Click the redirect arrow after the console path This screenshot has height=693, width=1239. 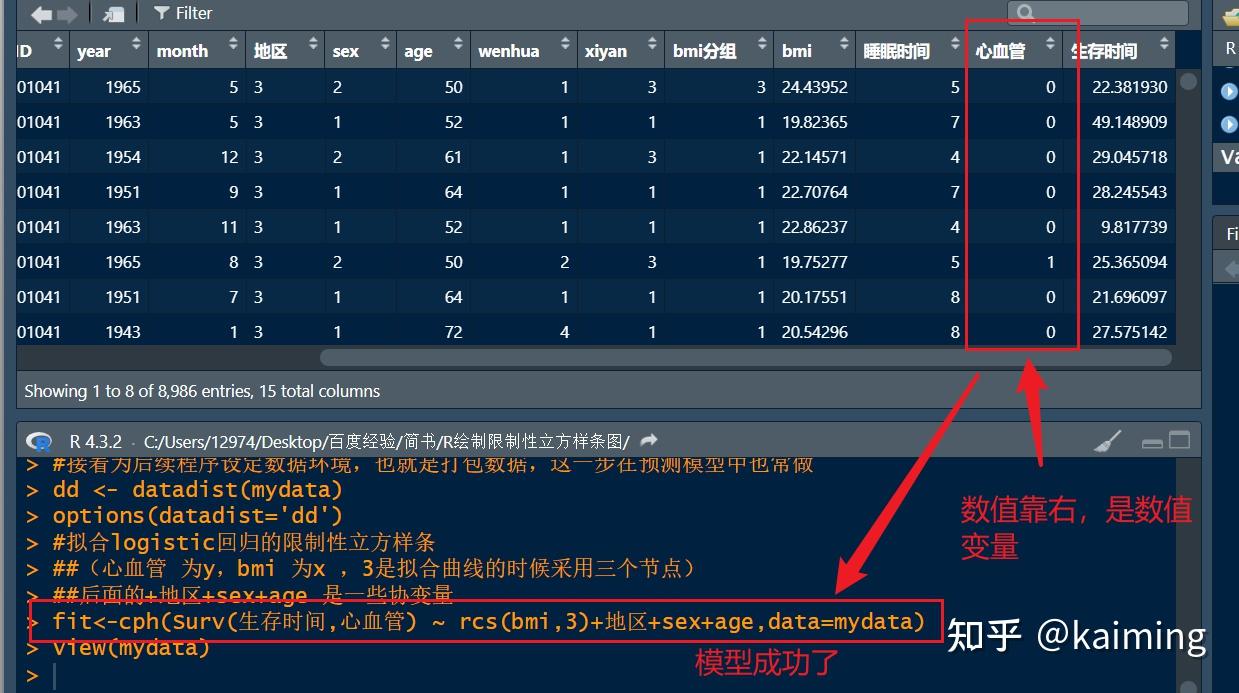click(x=646, y=438)
